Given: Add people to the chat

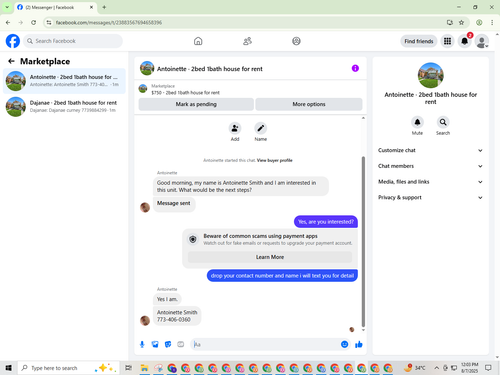Looking at the screenshot, I should click(x=235, y=128).
